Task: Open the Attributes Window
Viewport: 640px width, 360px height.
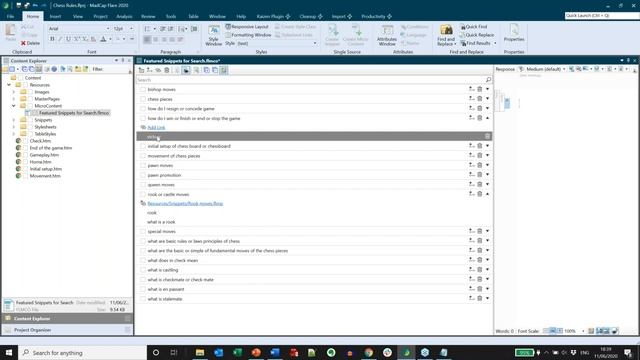Action: point(387,36)
